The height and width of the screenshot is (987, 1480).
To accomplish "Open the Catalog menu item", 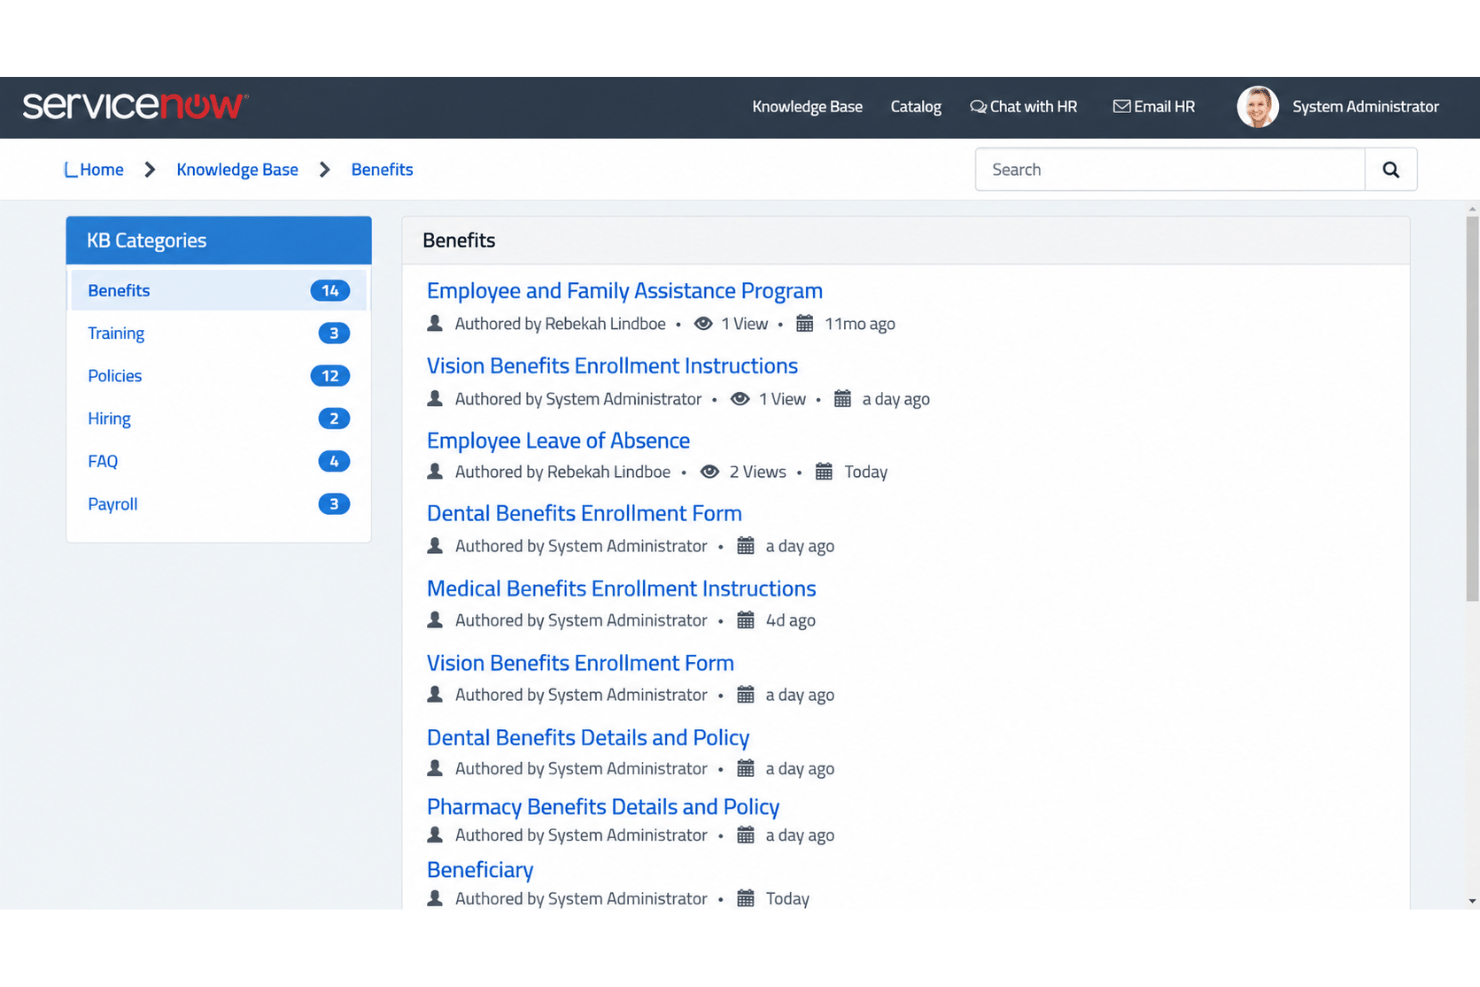I will coord(916,107).
